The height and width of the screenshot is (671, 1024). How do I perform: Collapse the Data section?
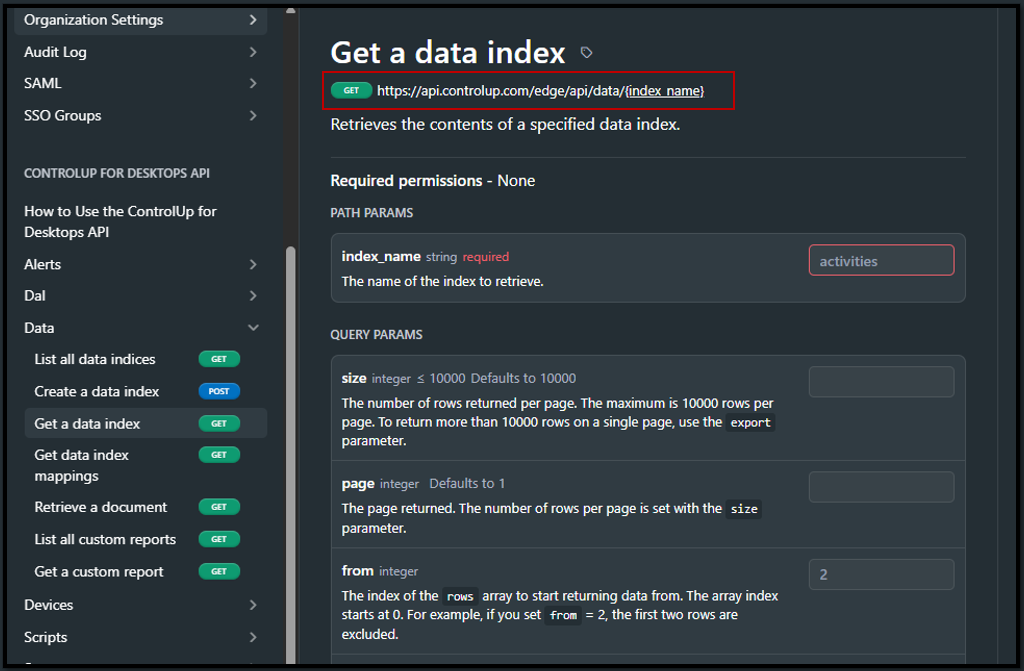tap(140, 328)
